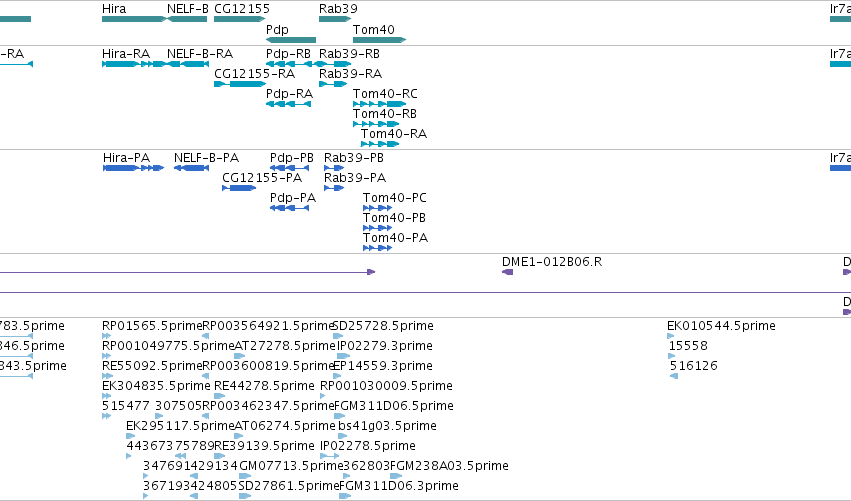The image size is (851, 501).
Task: Select the NELF-B-RA transcript
Action: [187, 64]
